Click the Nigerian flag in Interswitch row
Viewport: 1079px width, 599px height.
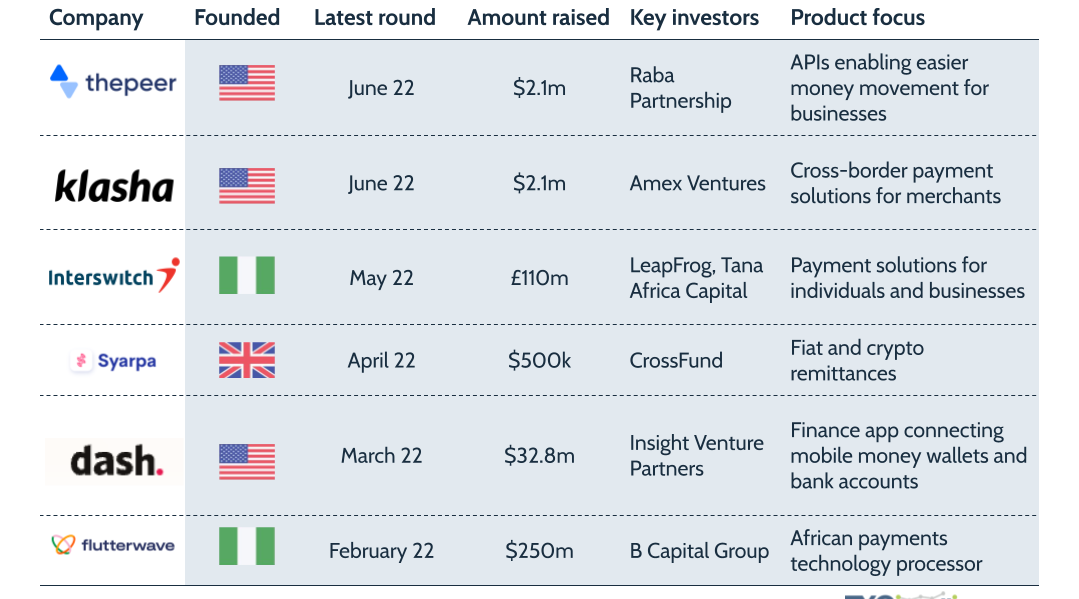click(x=247, y=275)
